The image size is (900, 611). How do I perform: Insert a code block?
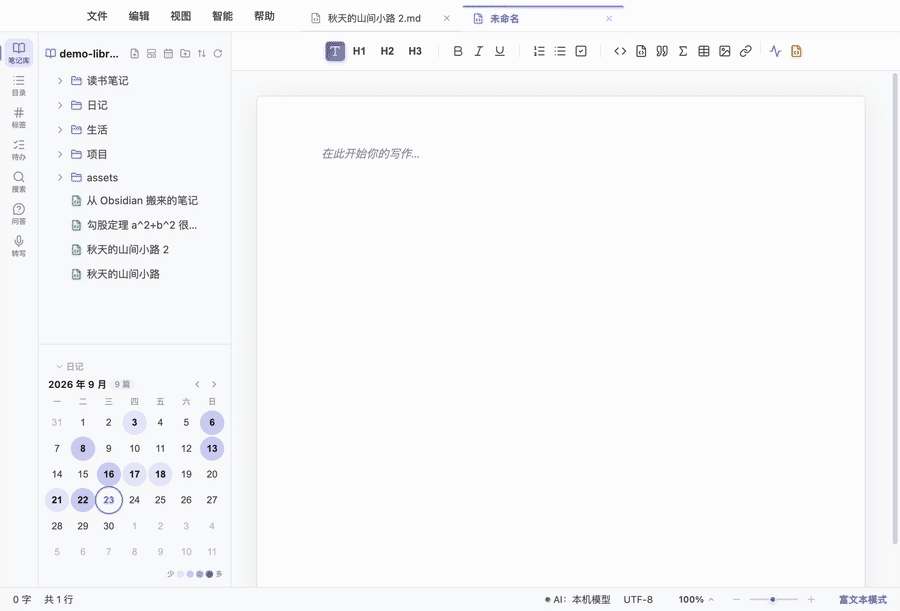641,51
